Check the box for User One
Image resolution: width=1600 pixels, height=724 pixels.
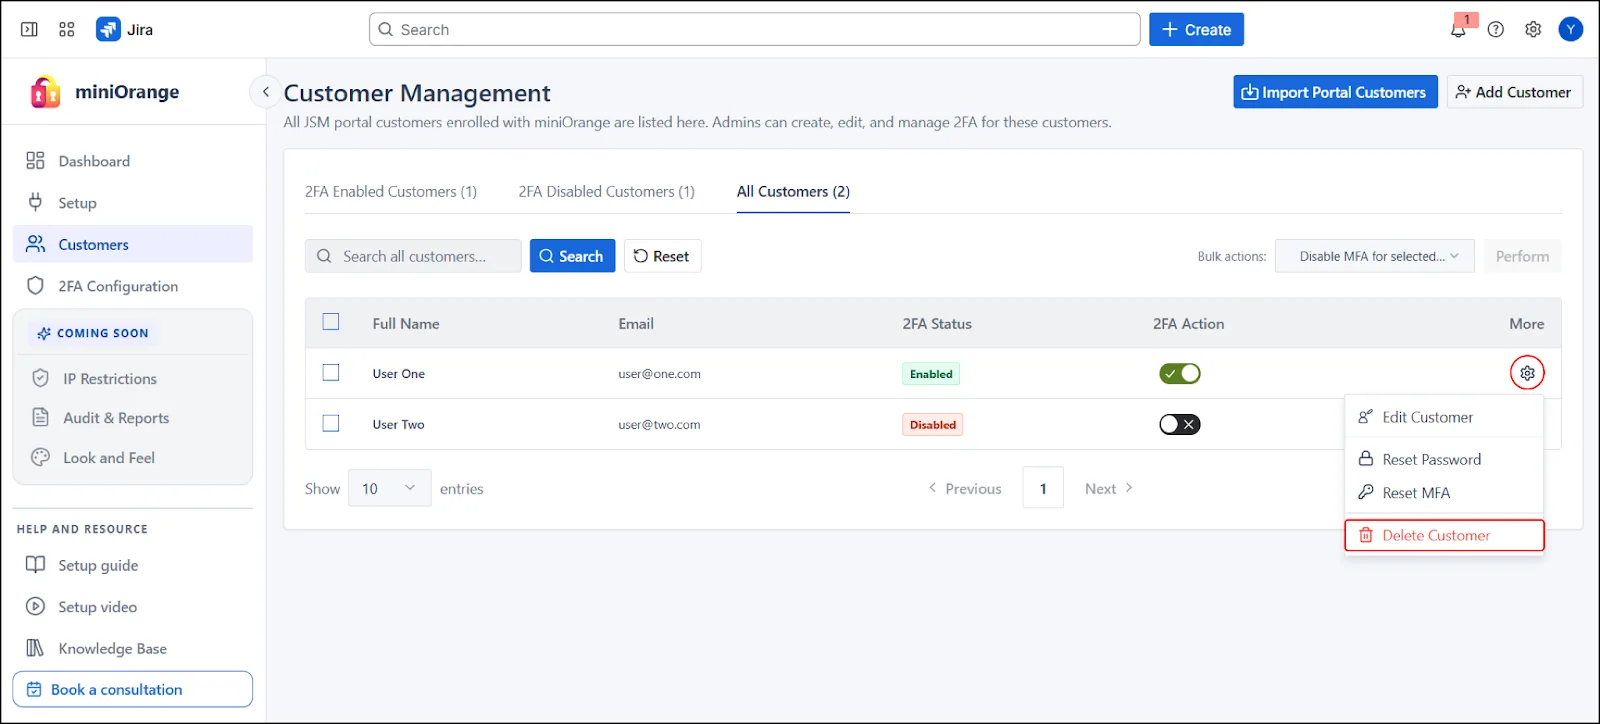pyautogui.click(x=331, y=373)
